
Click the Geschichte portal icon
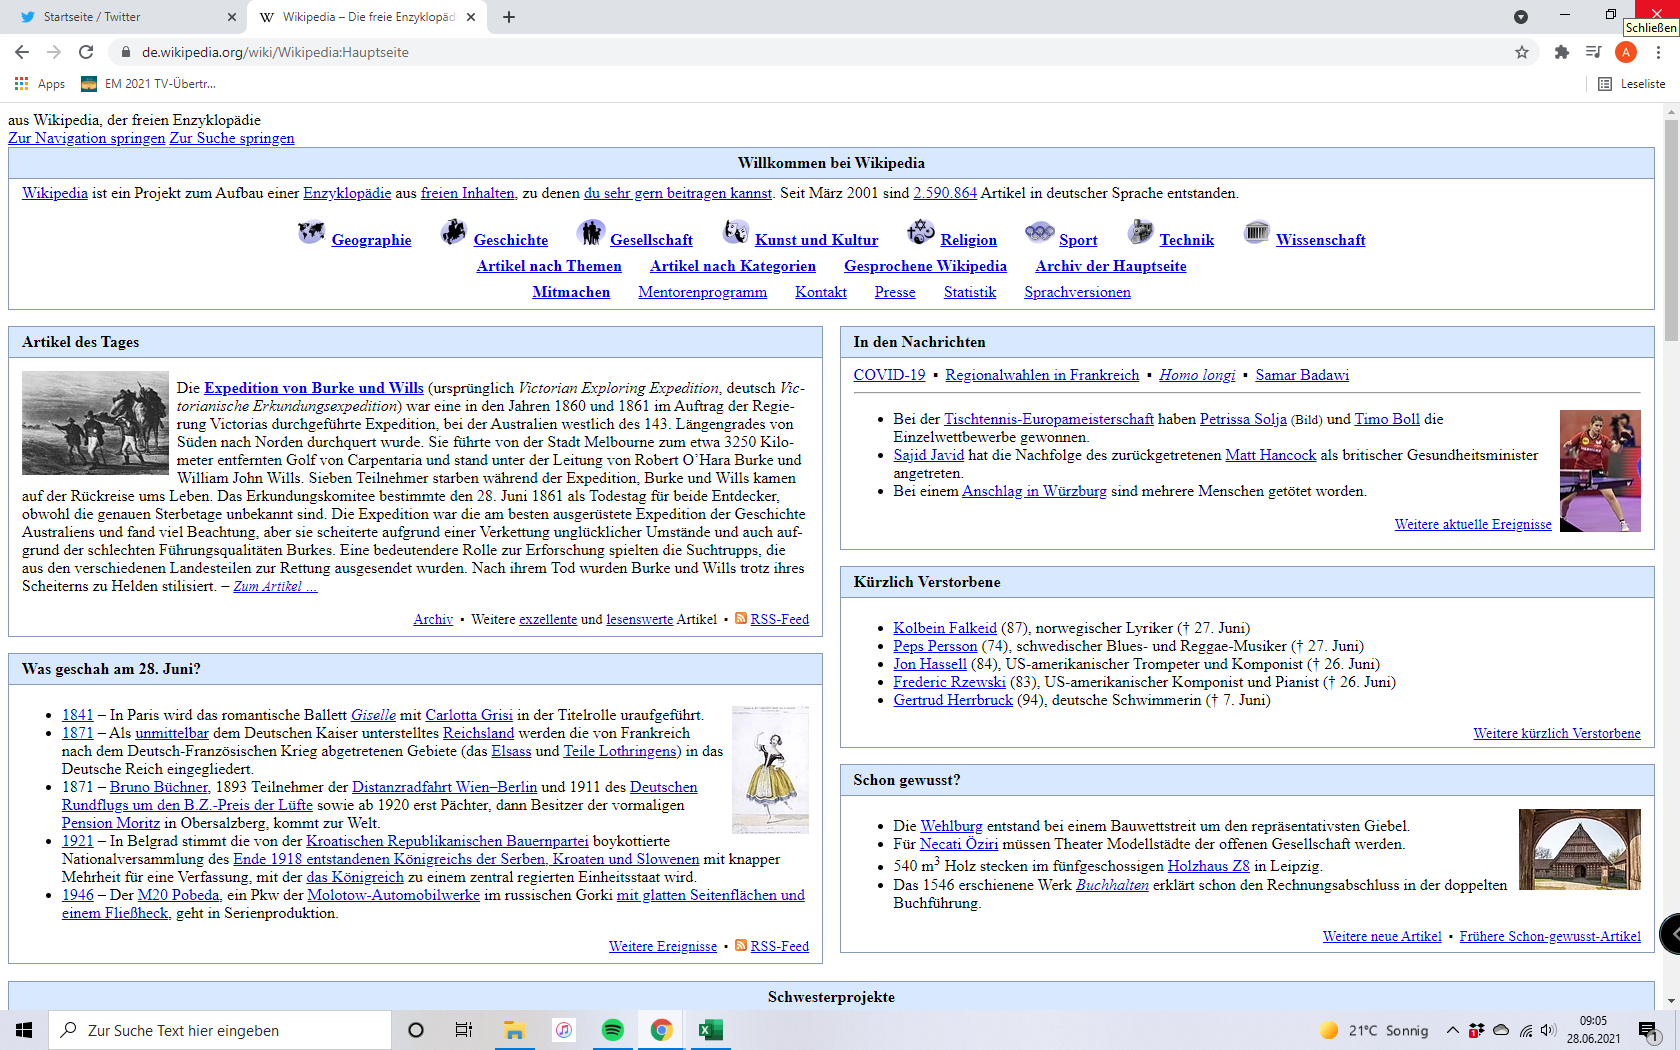click(x=454, y=232)
